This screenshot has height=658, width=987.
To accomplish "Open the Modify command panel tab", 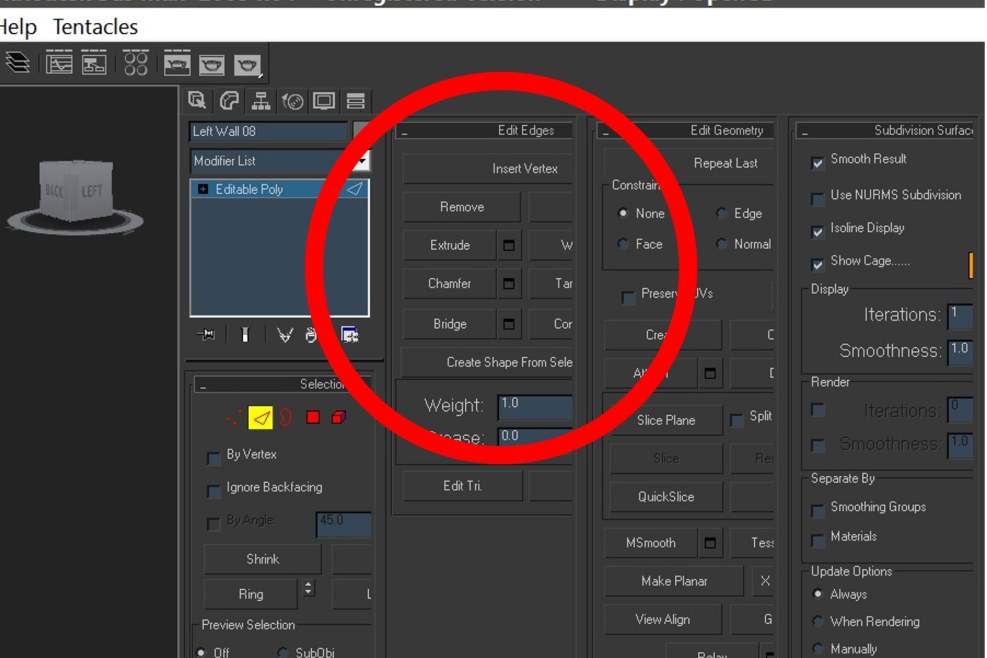I will pos(229,101).
